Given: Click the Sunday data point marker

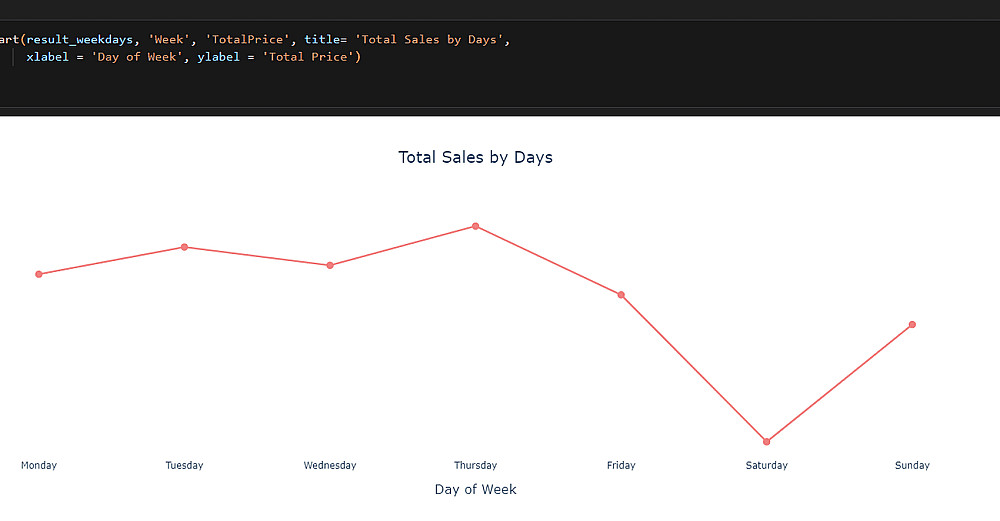Looking at the screenshot, I should point(912,325).
